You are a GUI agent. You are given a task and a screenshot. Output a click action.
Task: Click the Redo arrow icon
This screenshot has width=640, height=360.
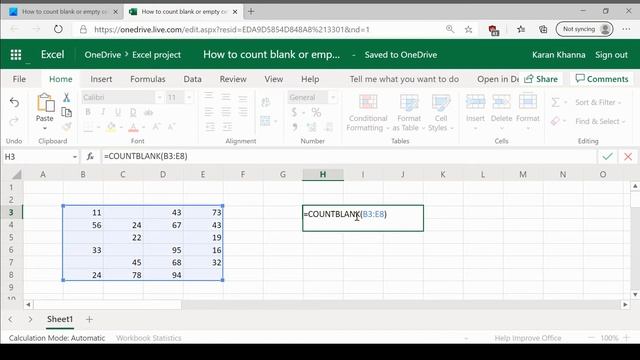[14, 121]
